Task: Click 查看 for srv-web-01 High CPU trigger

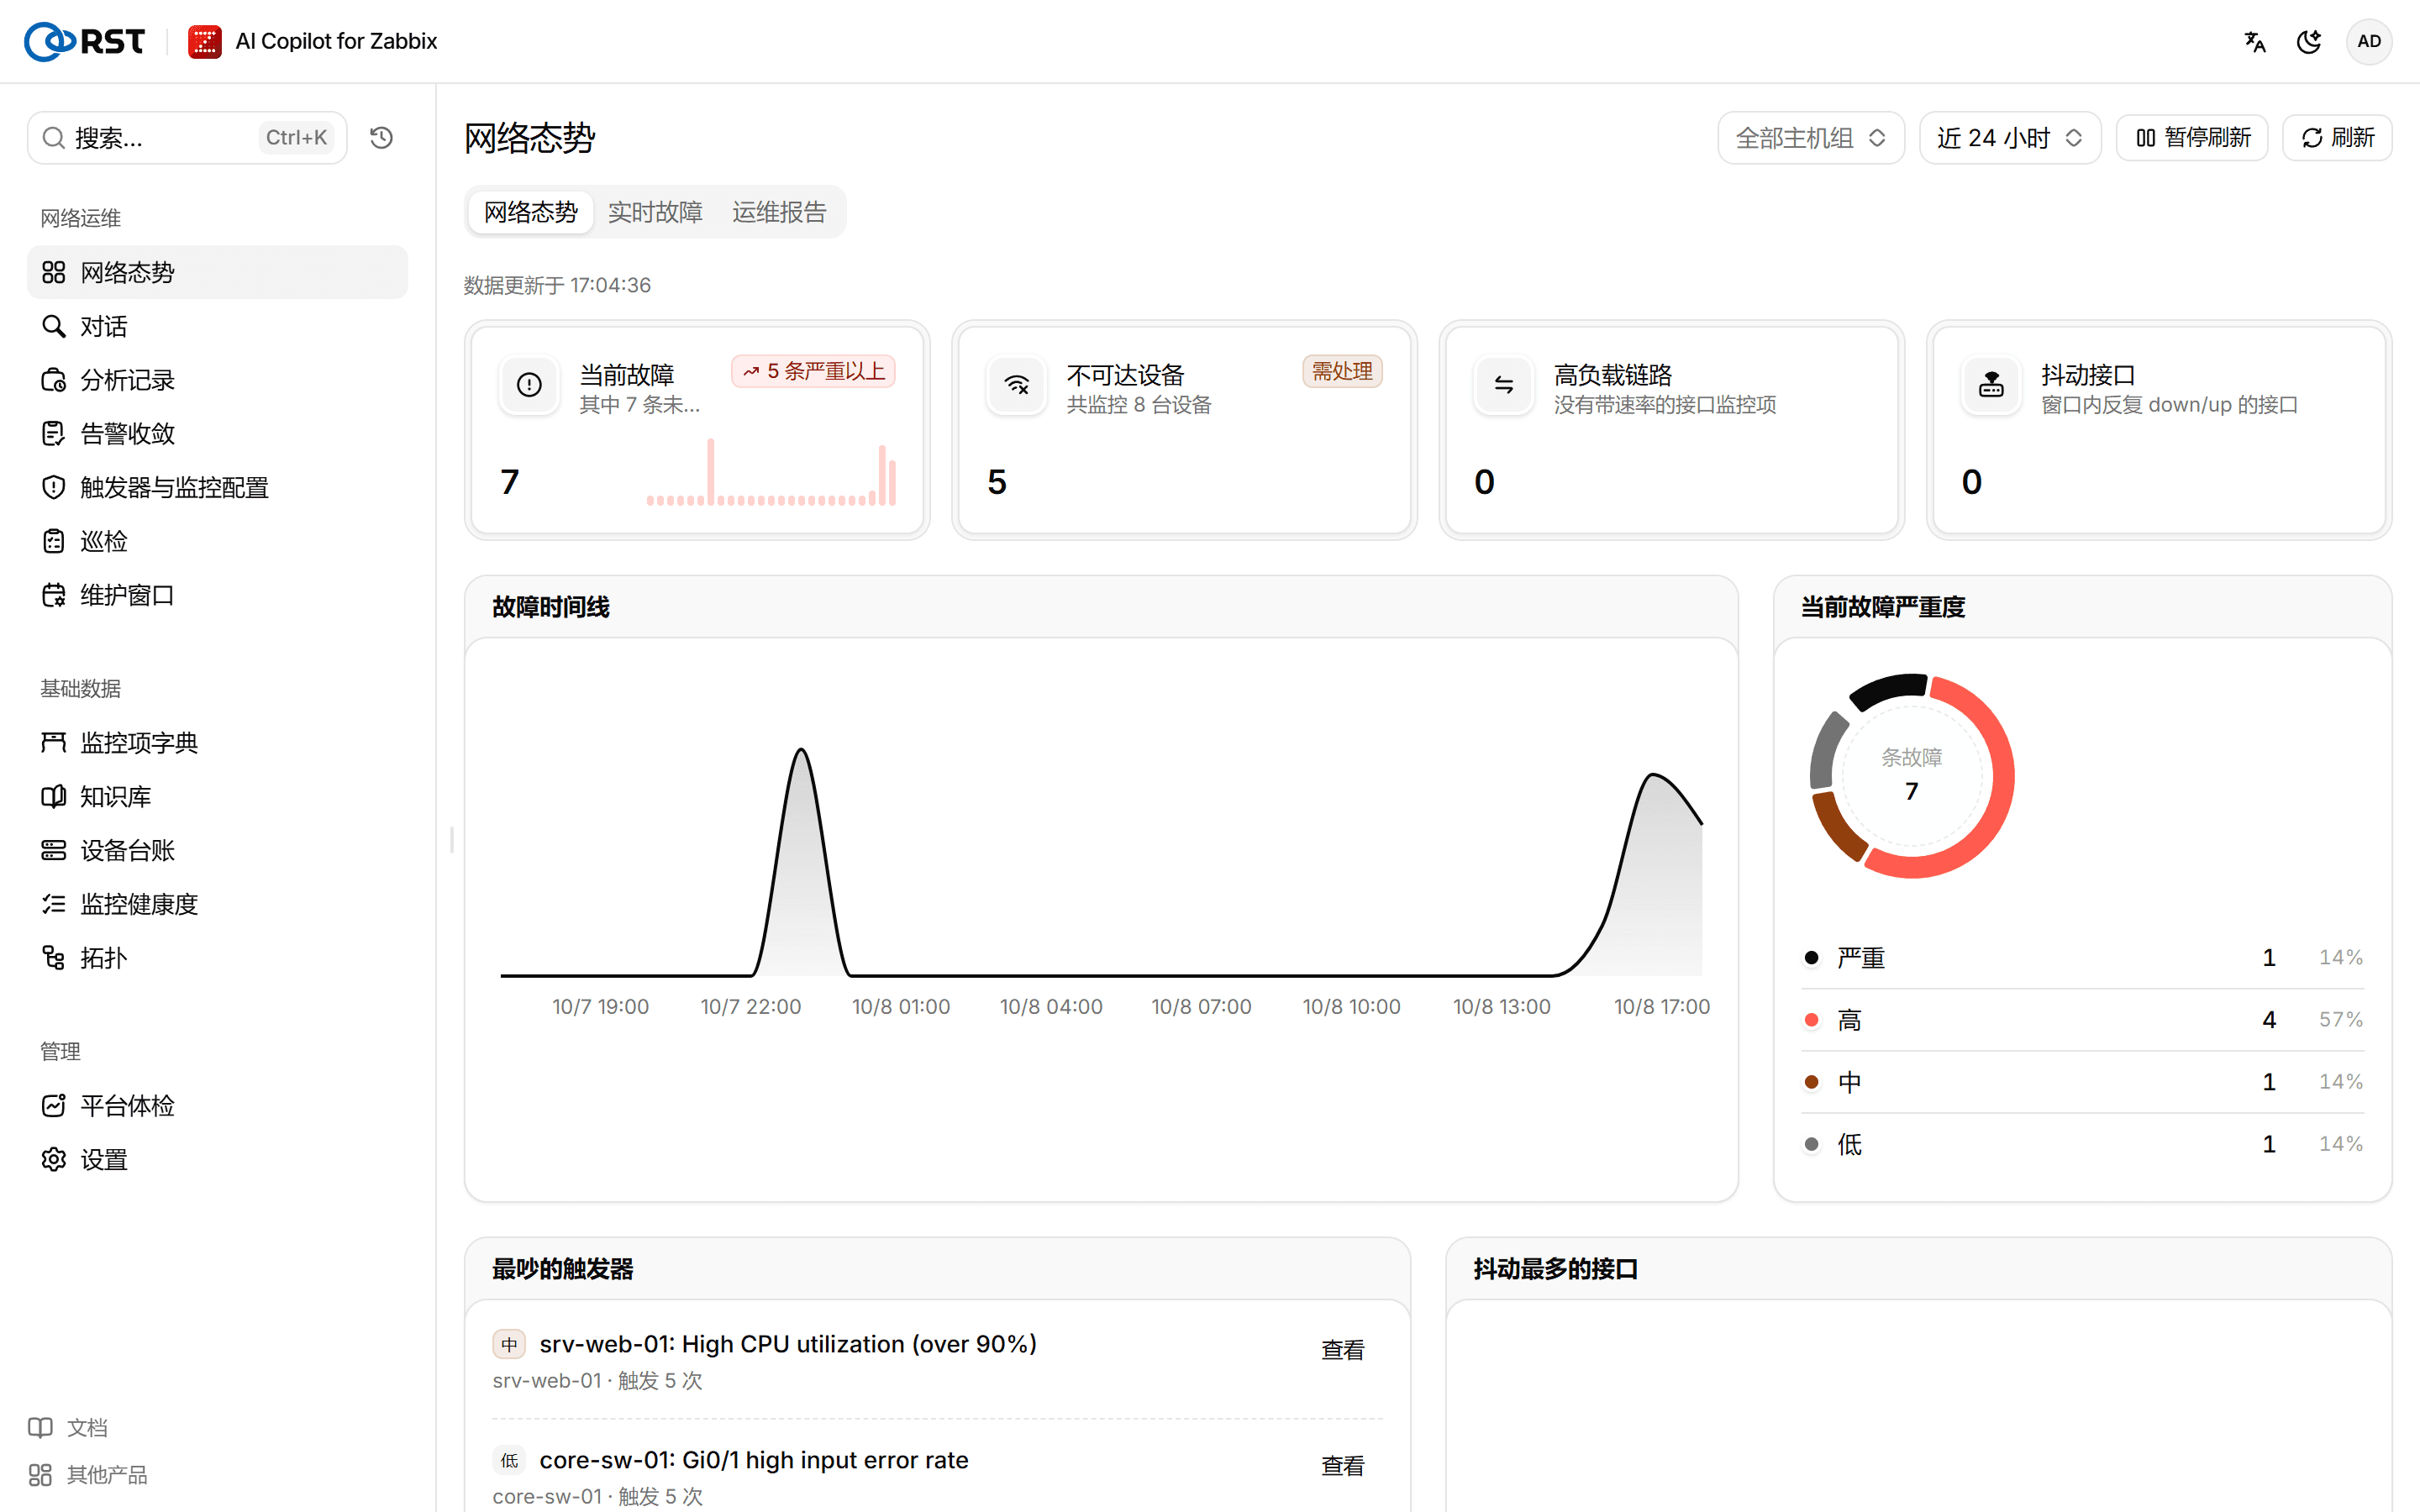Action: tap(1342, 1350)
